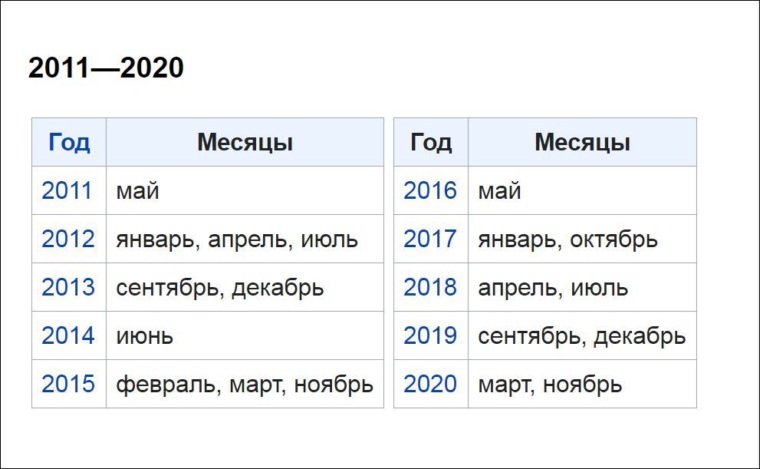Click the "июнь" cell beside 2014
The height and width of the screenshot is (469, 760).
pyautogui.click(x=144, y=335)
